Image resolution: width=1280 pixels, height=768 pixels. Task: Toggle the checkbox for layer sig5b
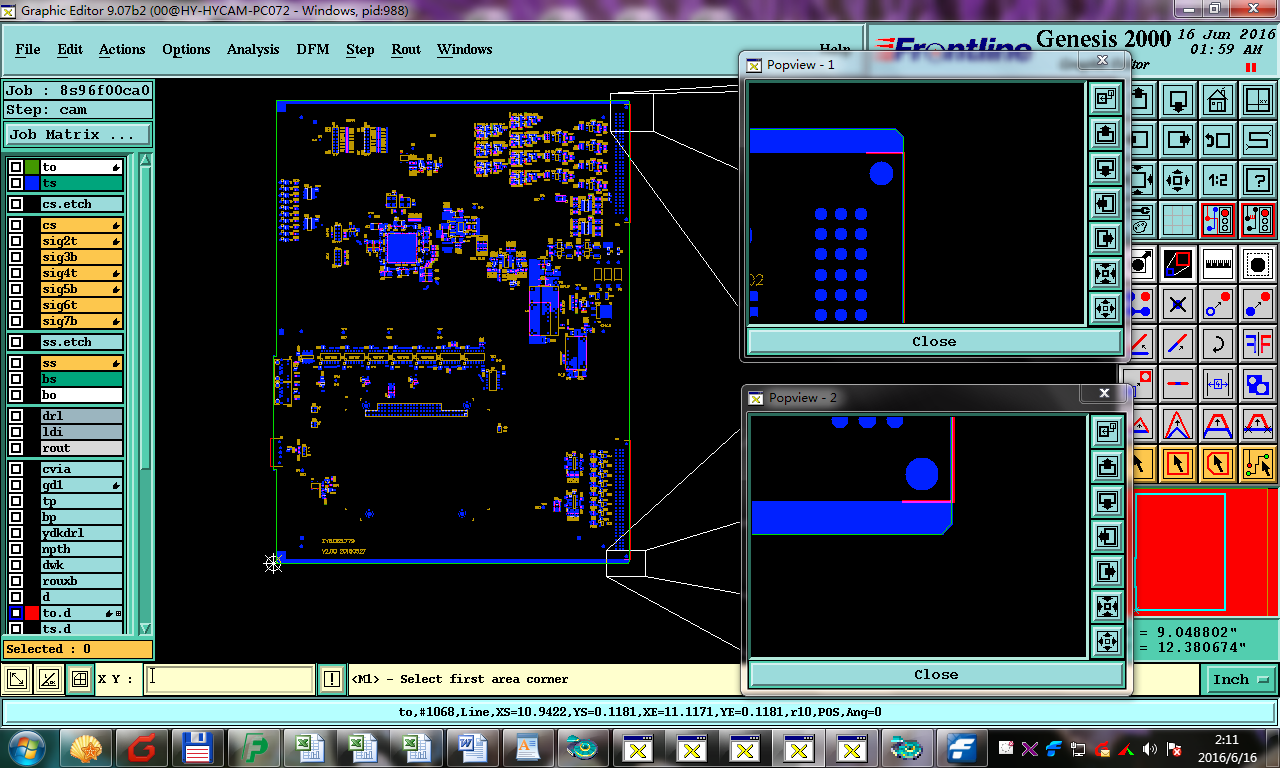[16, 289]
